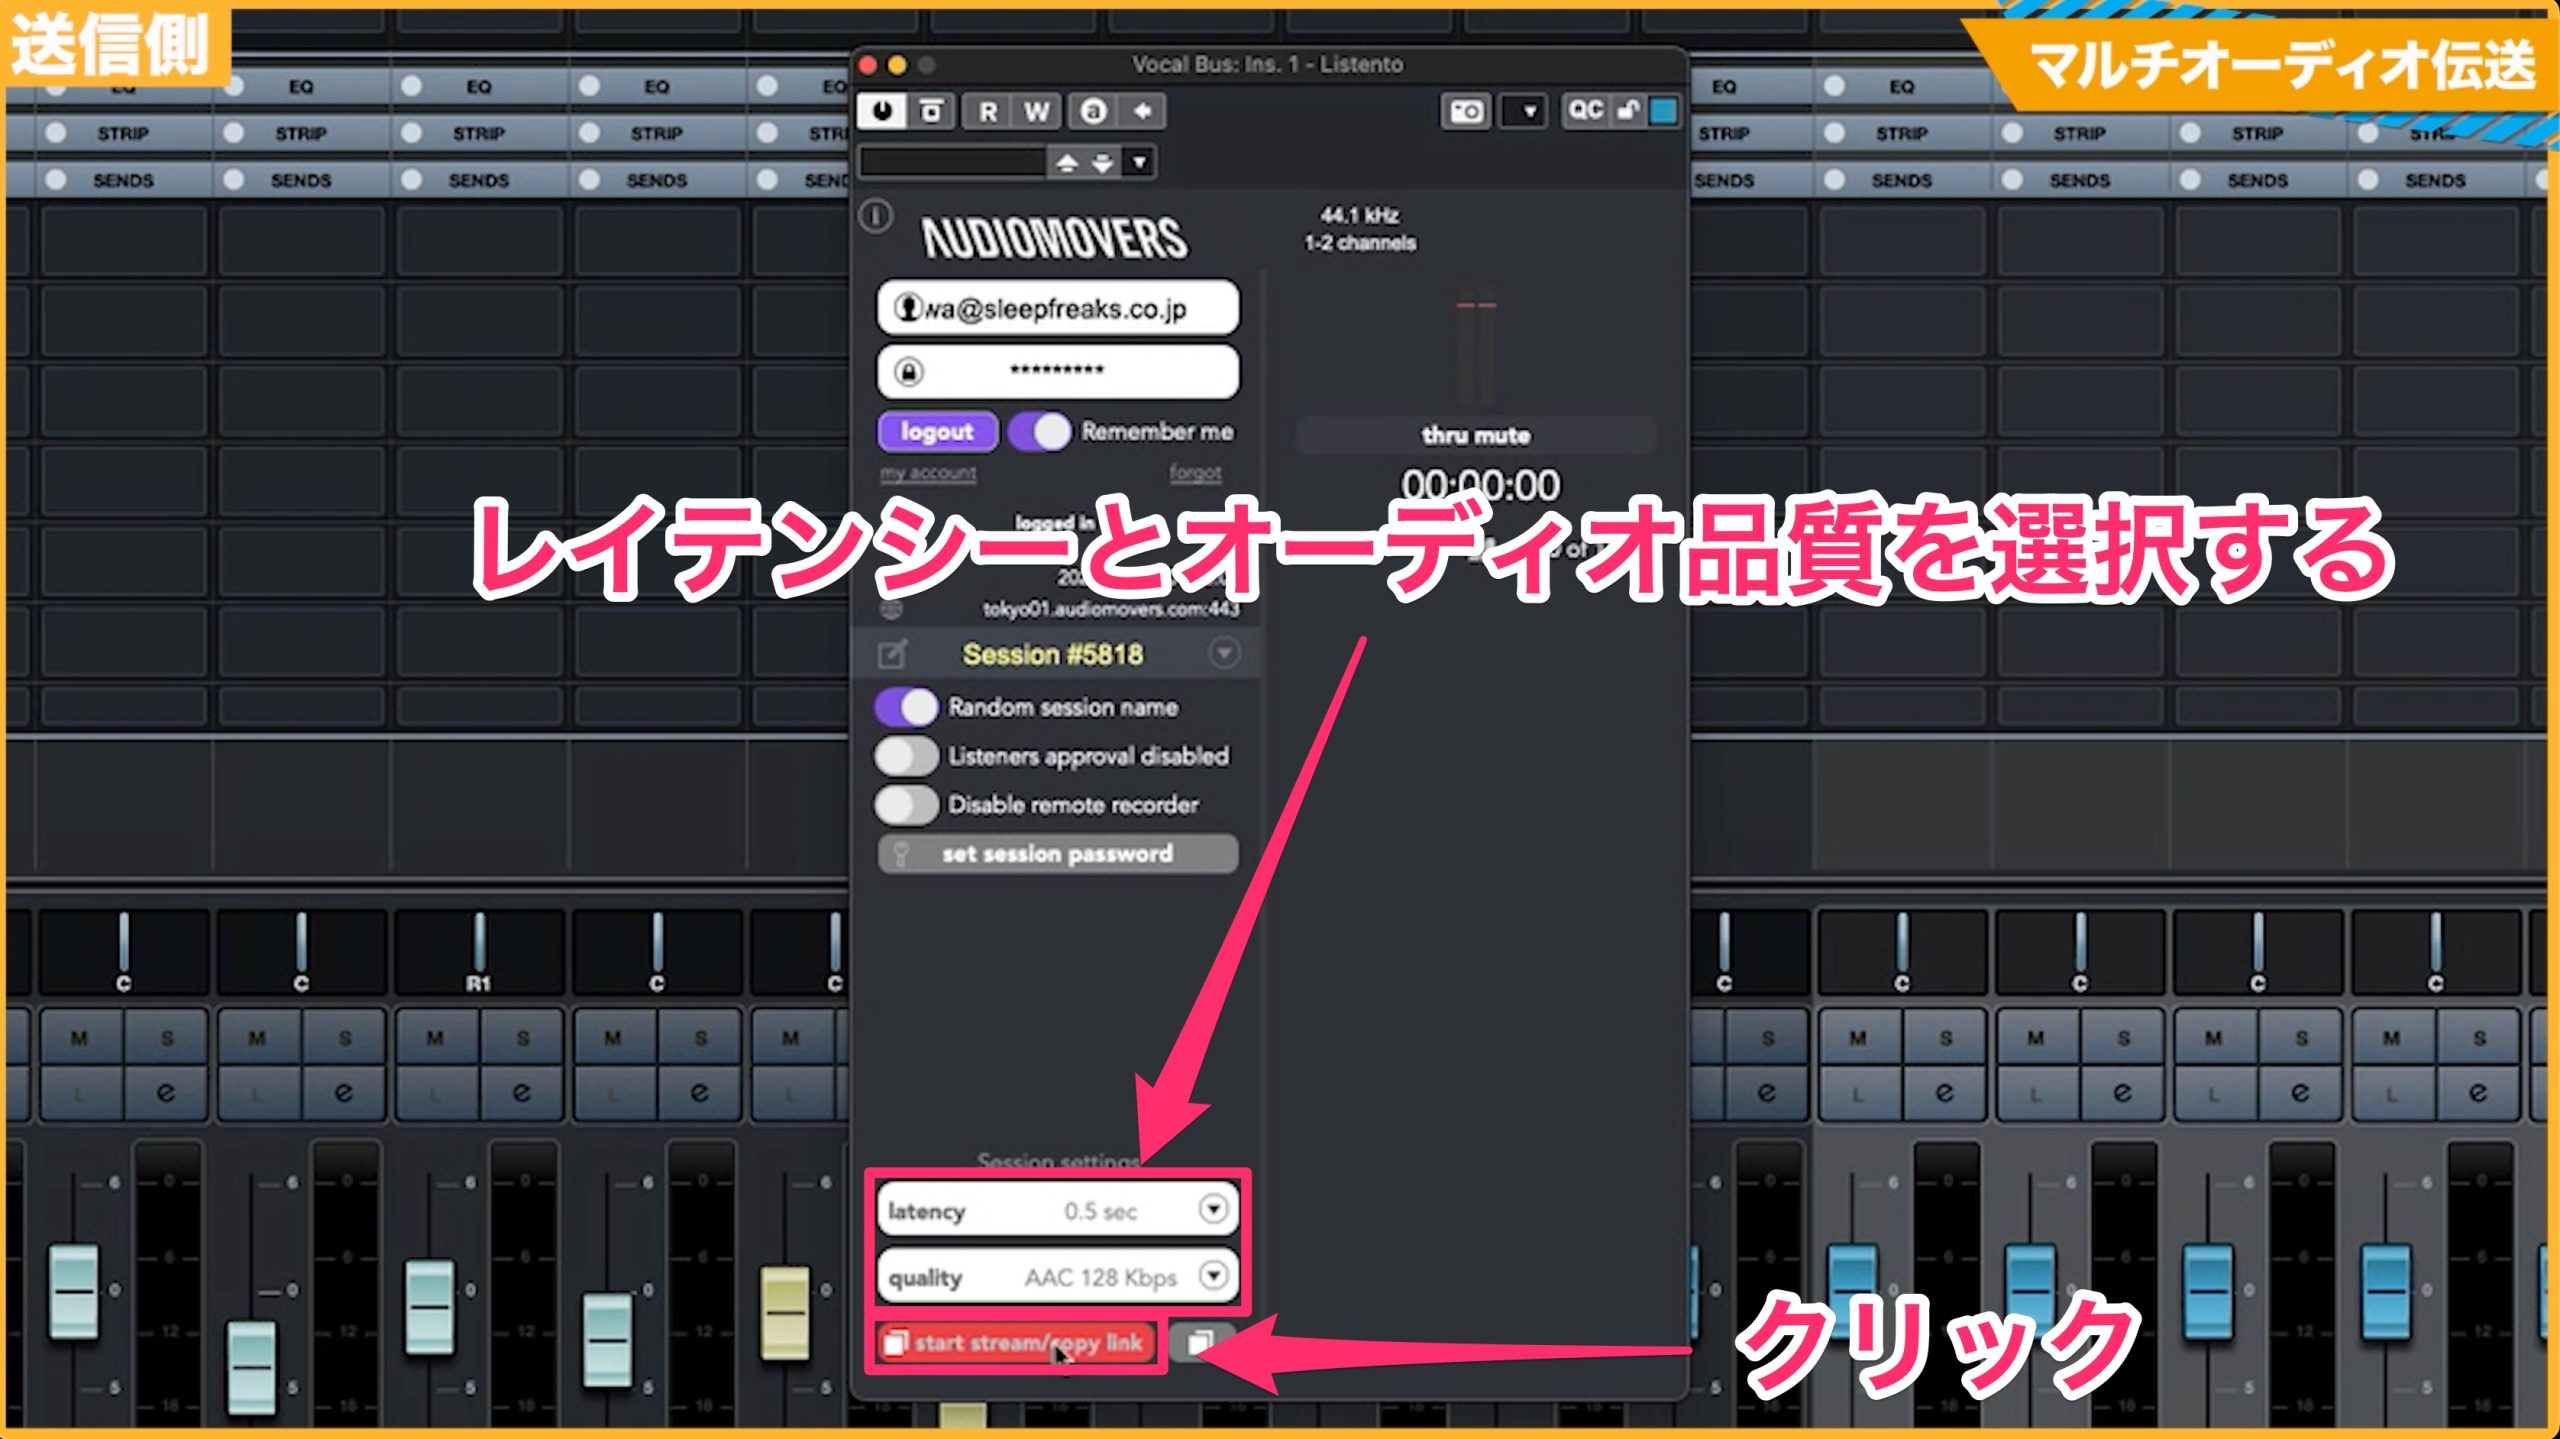Open the my account link
The height and width of the screenshot is (1439, 2560).
click(928, 472)
